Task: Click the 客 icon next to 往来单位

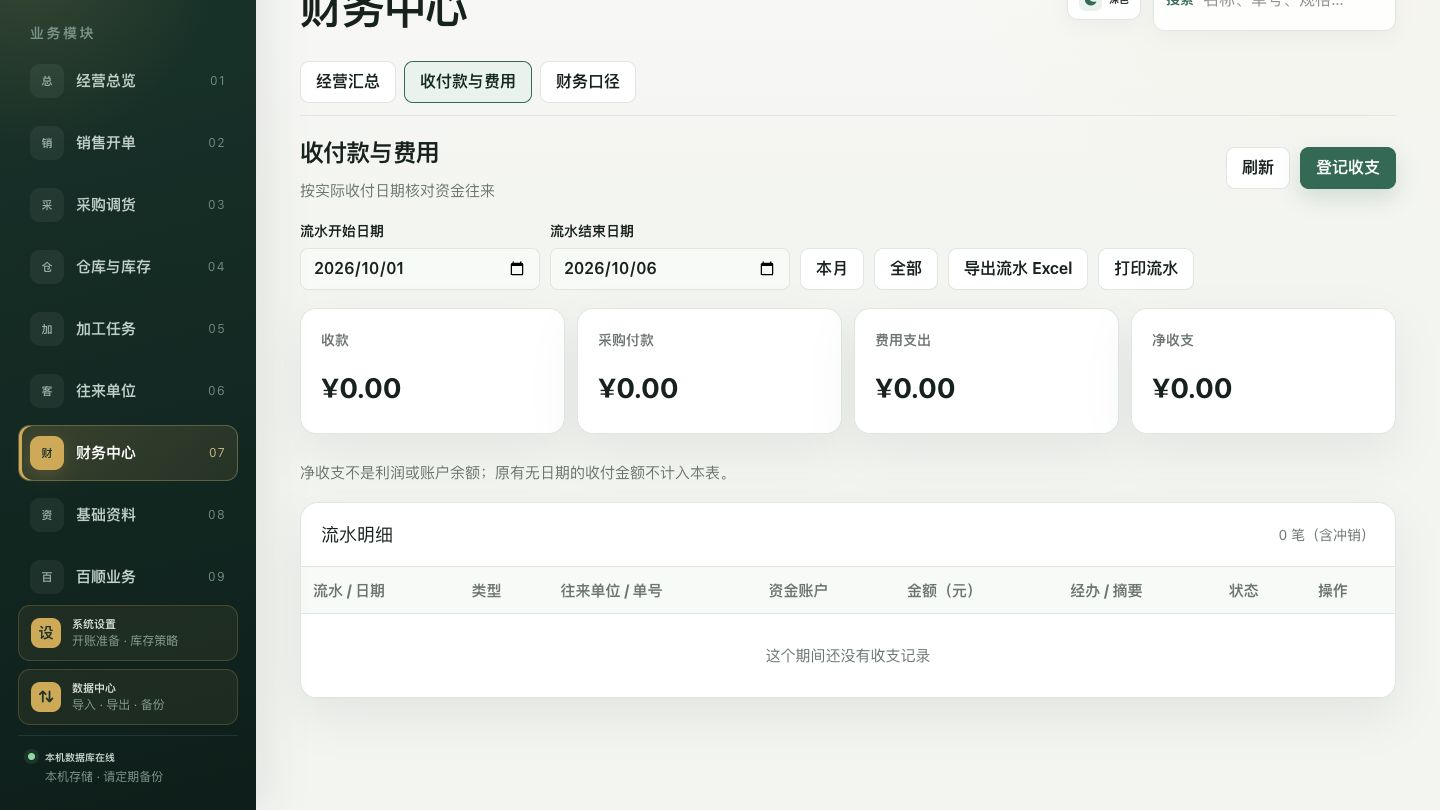Action: [x=47, y=391]
